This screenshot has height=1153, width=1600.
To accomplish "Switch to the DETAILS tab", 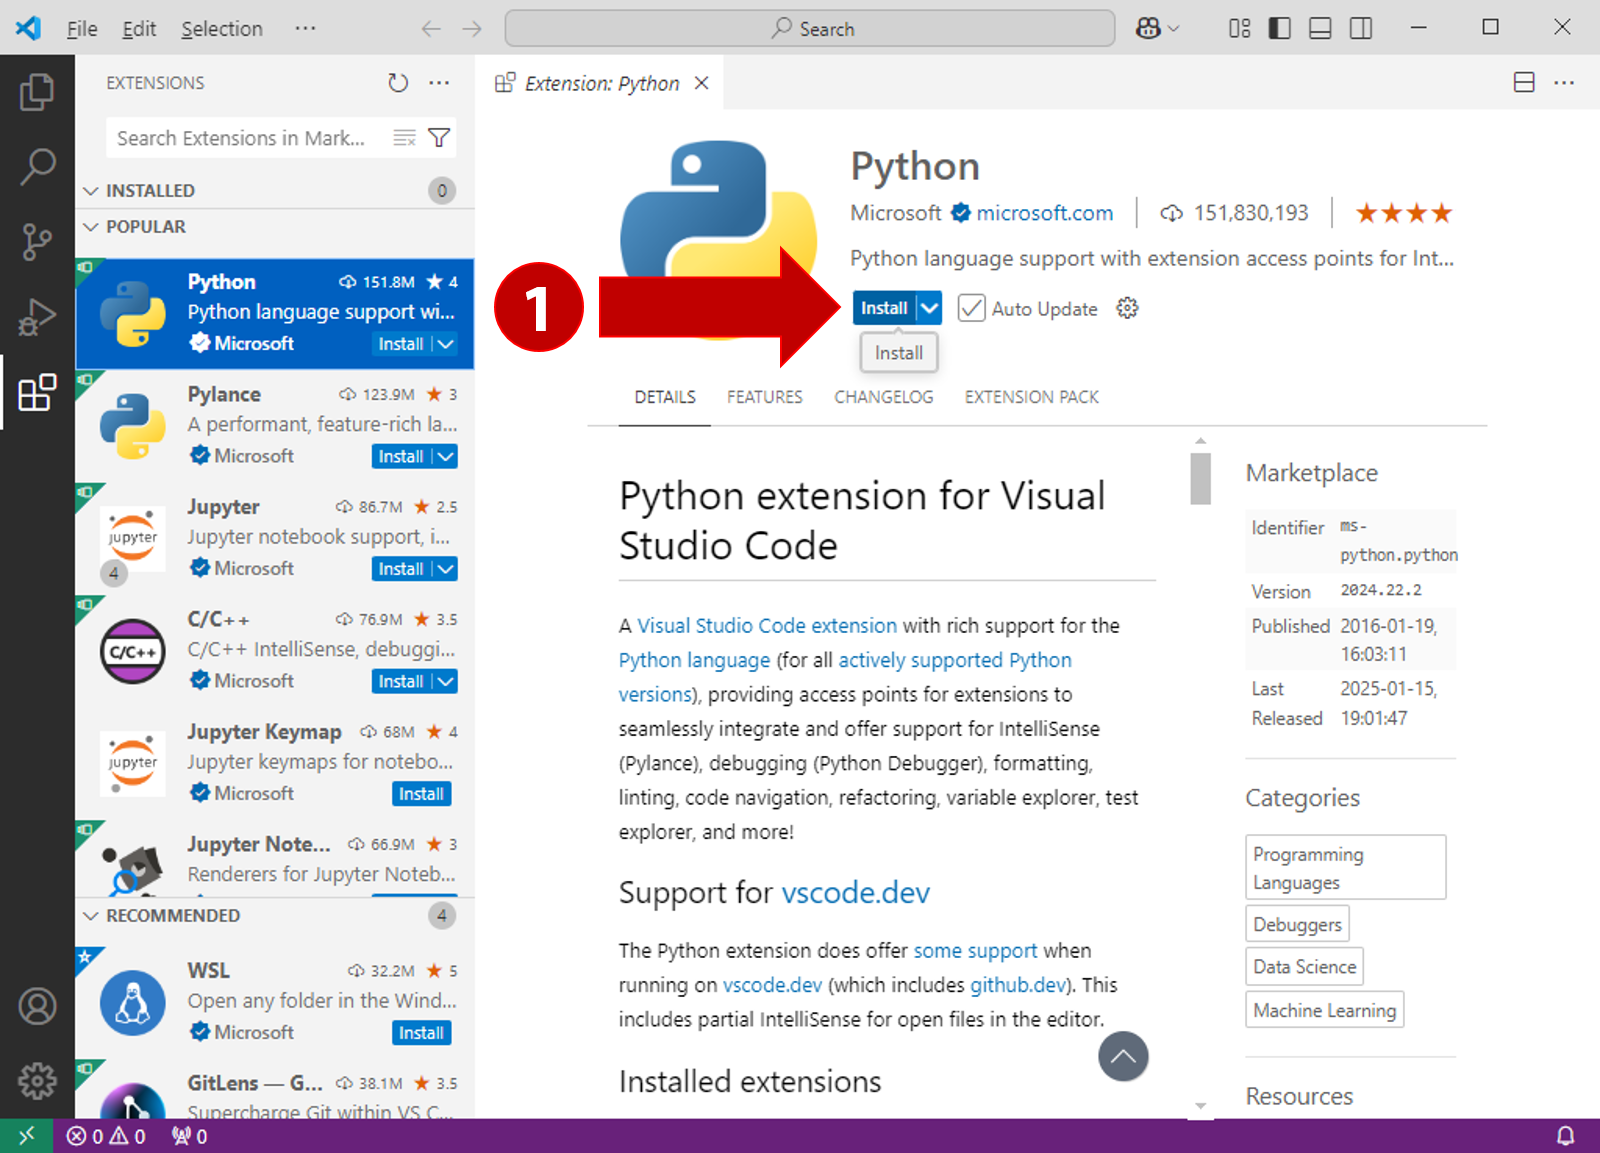I will tap(665, 397).
